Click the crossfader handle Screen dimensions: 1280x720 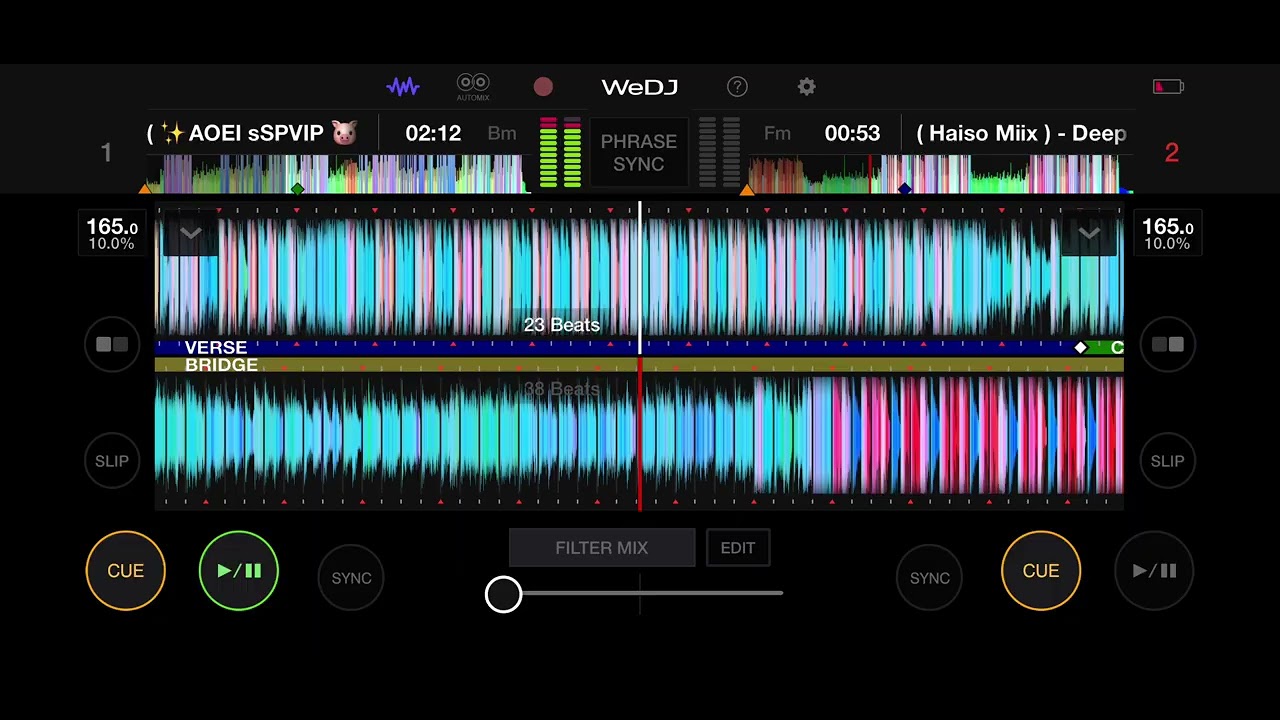[x=503, y=594]
